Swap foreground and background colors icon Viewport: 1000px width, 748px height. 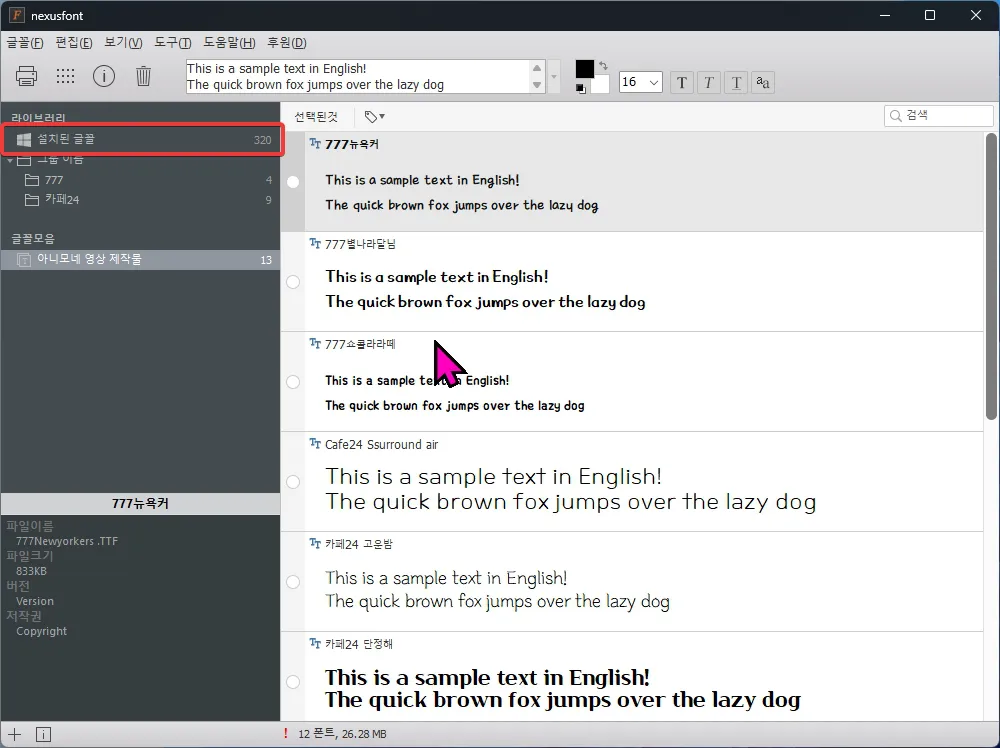click(x=603, y=65)
